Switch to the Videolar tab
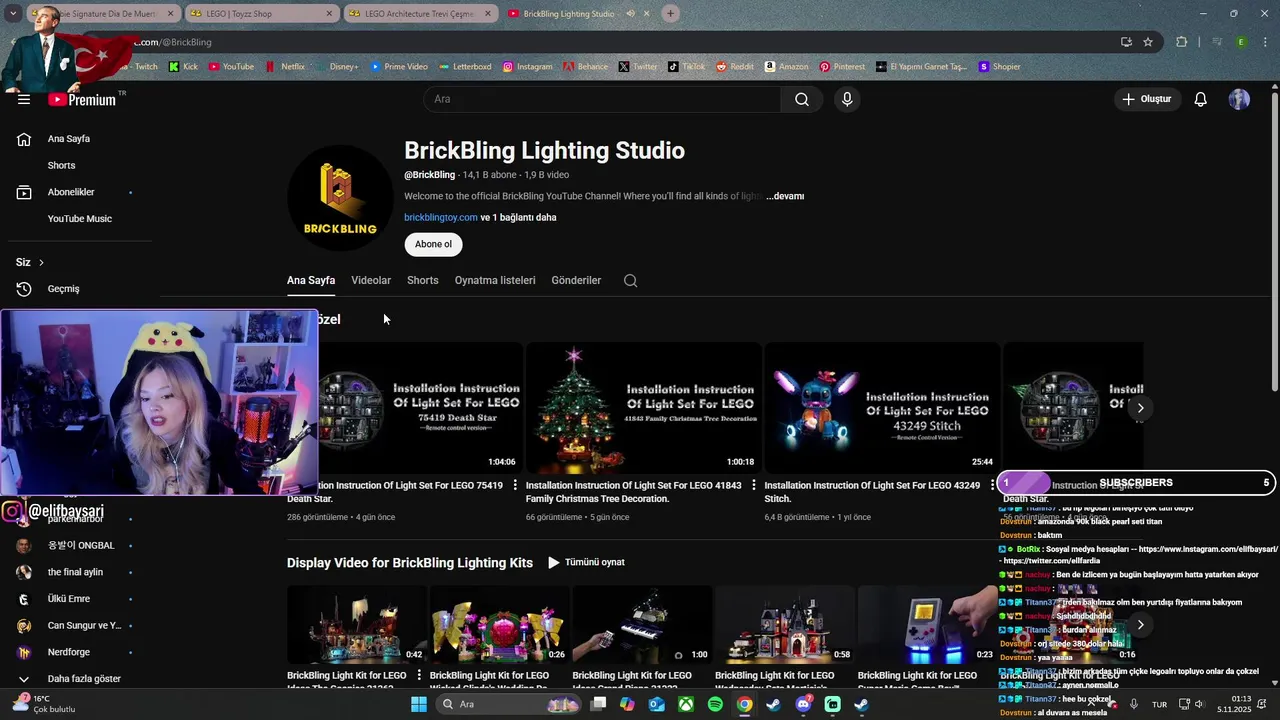The width and height of the screenshot is (1280, 720). tap(371, 280)
